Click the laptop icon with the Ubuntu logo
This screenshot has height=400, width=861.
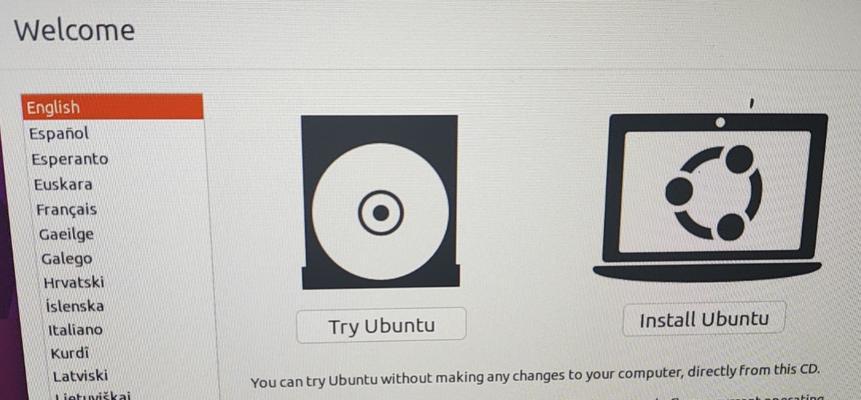tap(711, 198)
